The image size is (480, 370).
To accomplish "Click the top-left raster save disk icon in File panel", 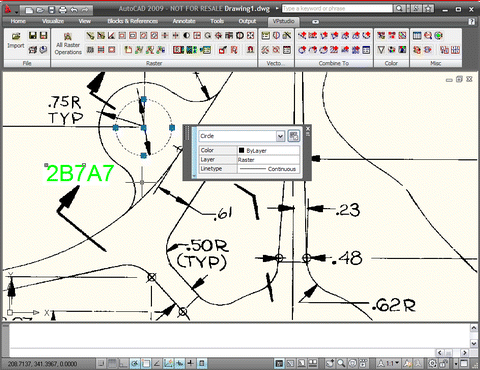I will coord(33,35).
